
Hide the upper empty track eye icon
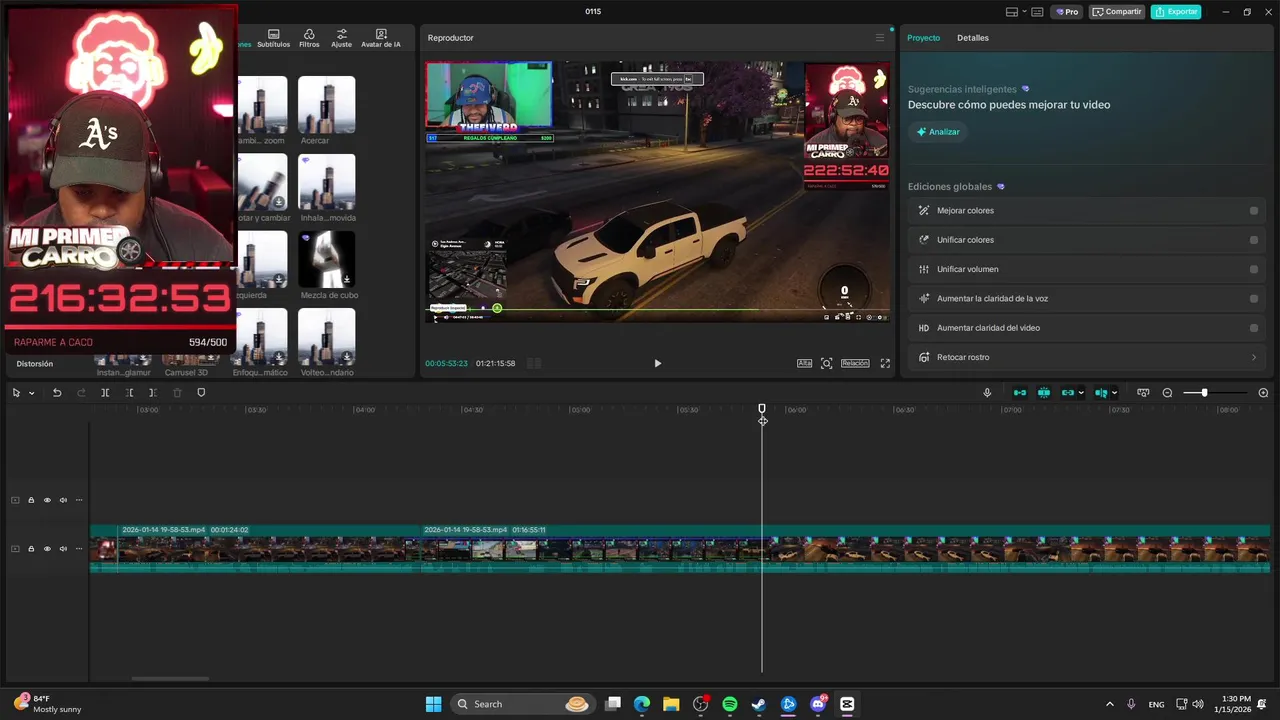coord(47,500)
